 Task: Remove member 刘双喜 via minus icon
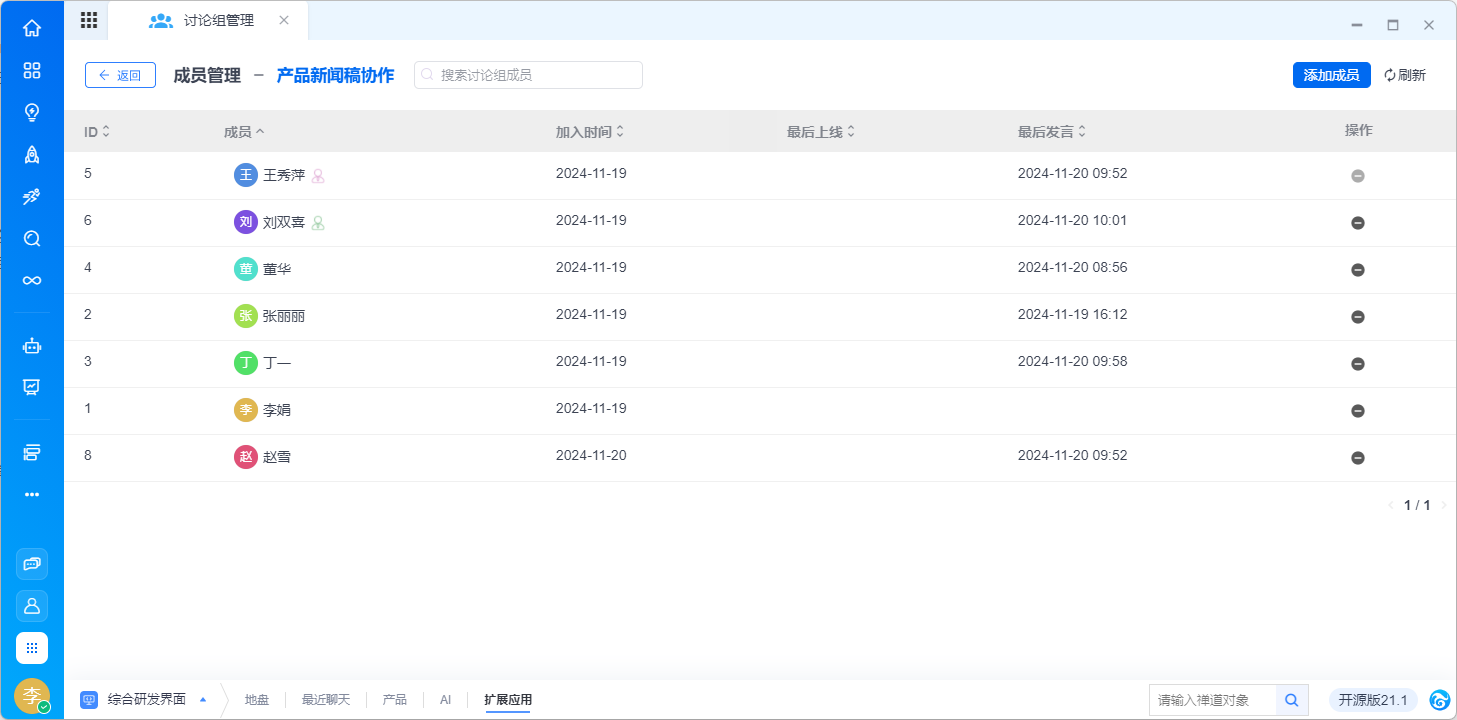point(1357,223)
